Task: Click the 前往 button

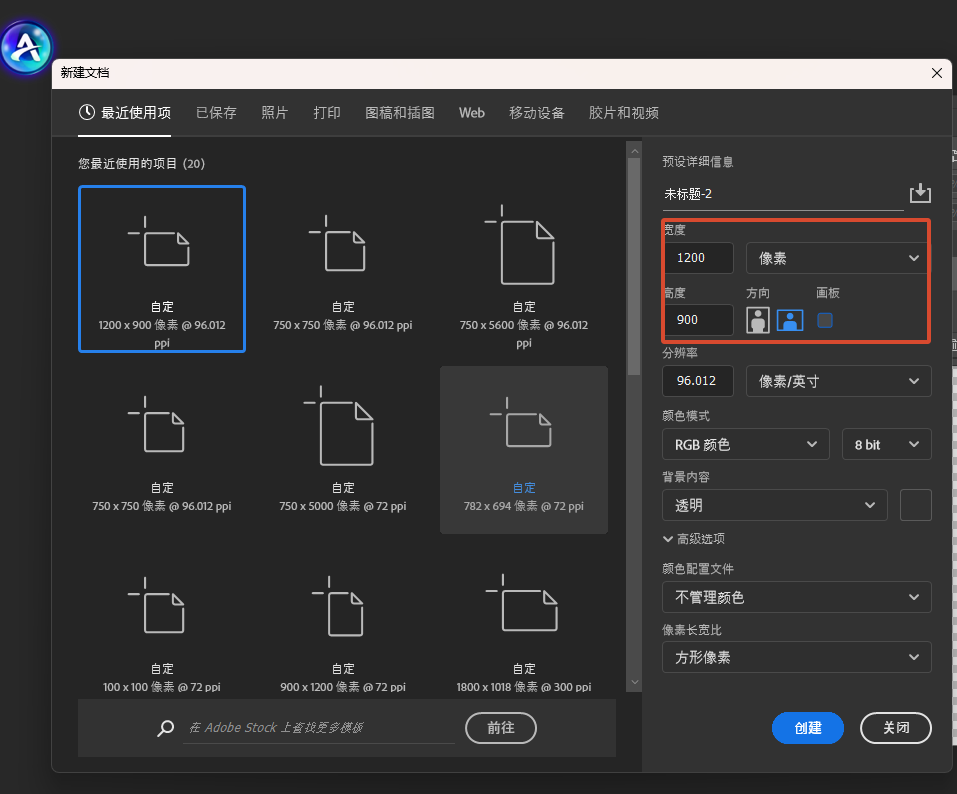Action: tap(500, 727)
